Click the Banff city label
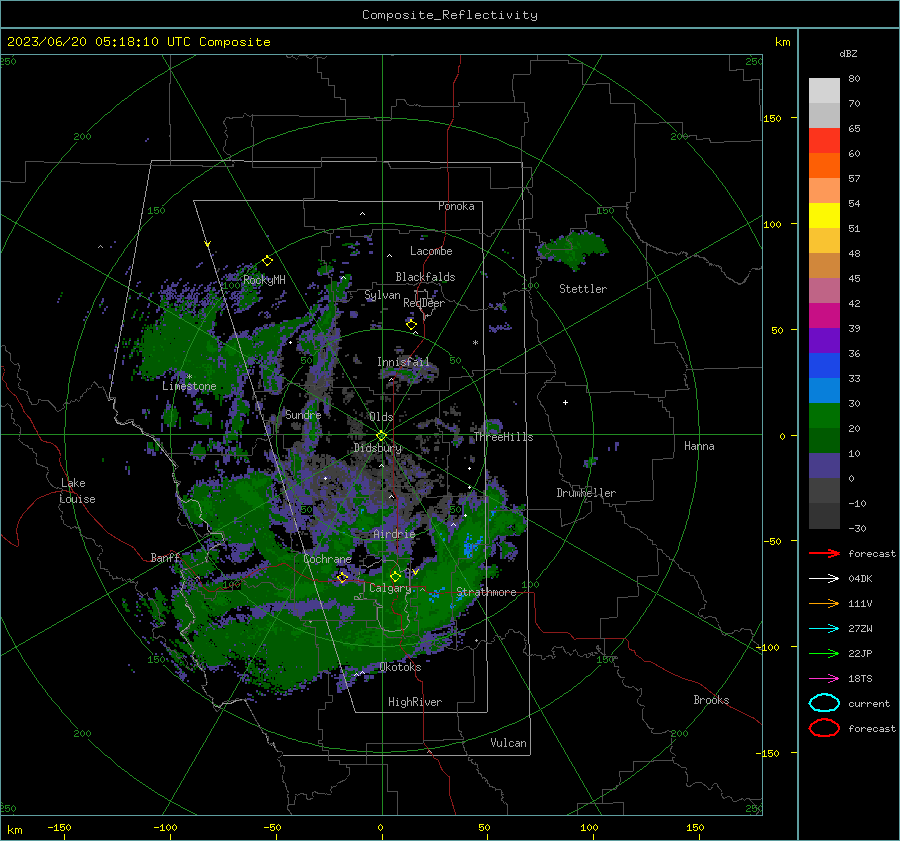Viewport: 900px width, 841px height. [x=165, y=557]
